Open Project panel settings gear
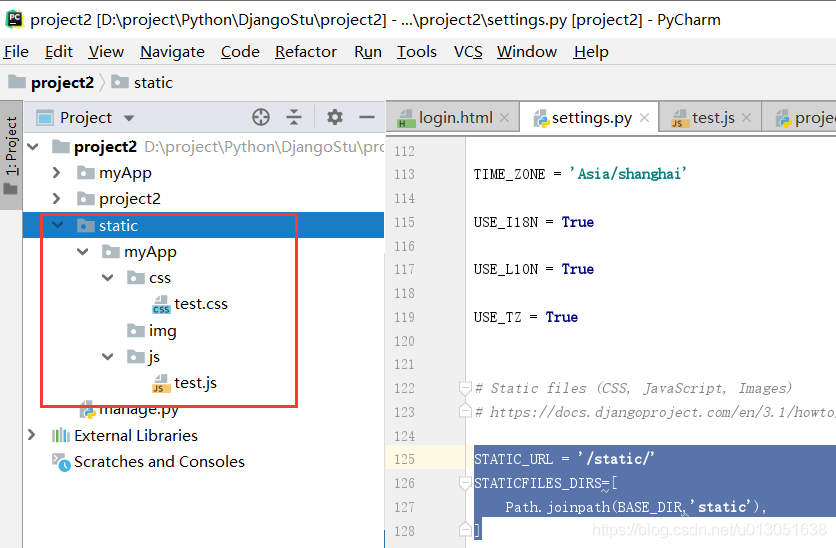This screenshot has height=548, width=836. pos(335,117)
